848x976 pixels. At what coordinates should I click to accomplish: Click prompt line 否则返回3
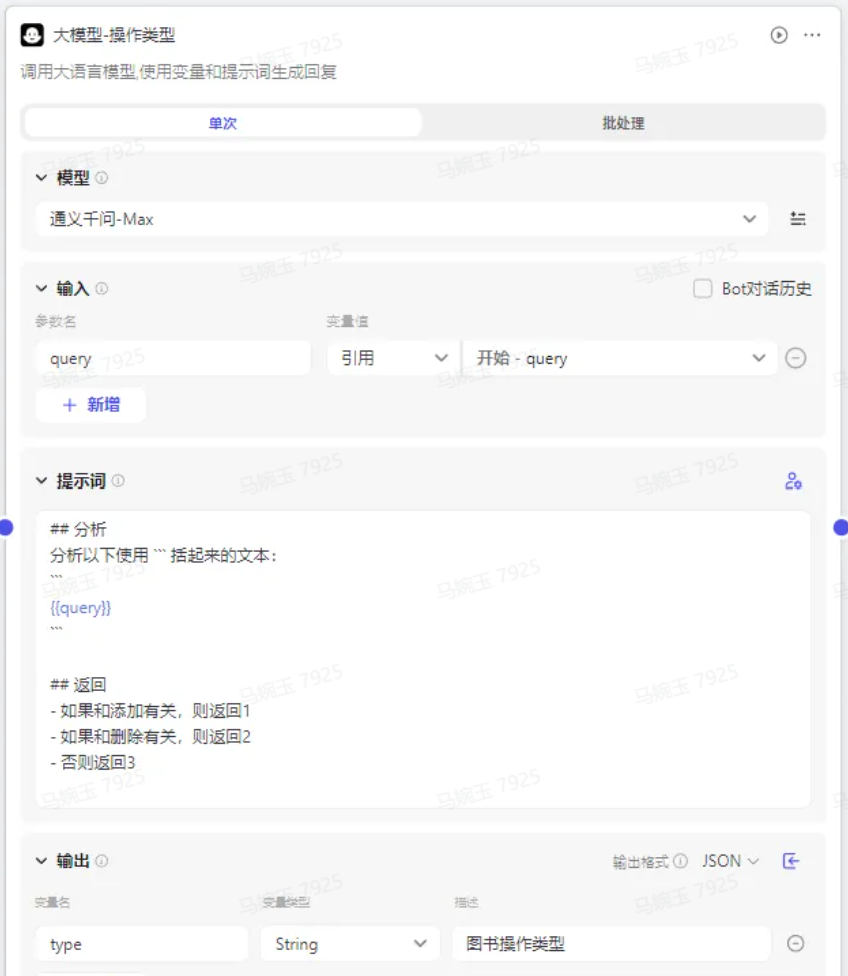93,762
